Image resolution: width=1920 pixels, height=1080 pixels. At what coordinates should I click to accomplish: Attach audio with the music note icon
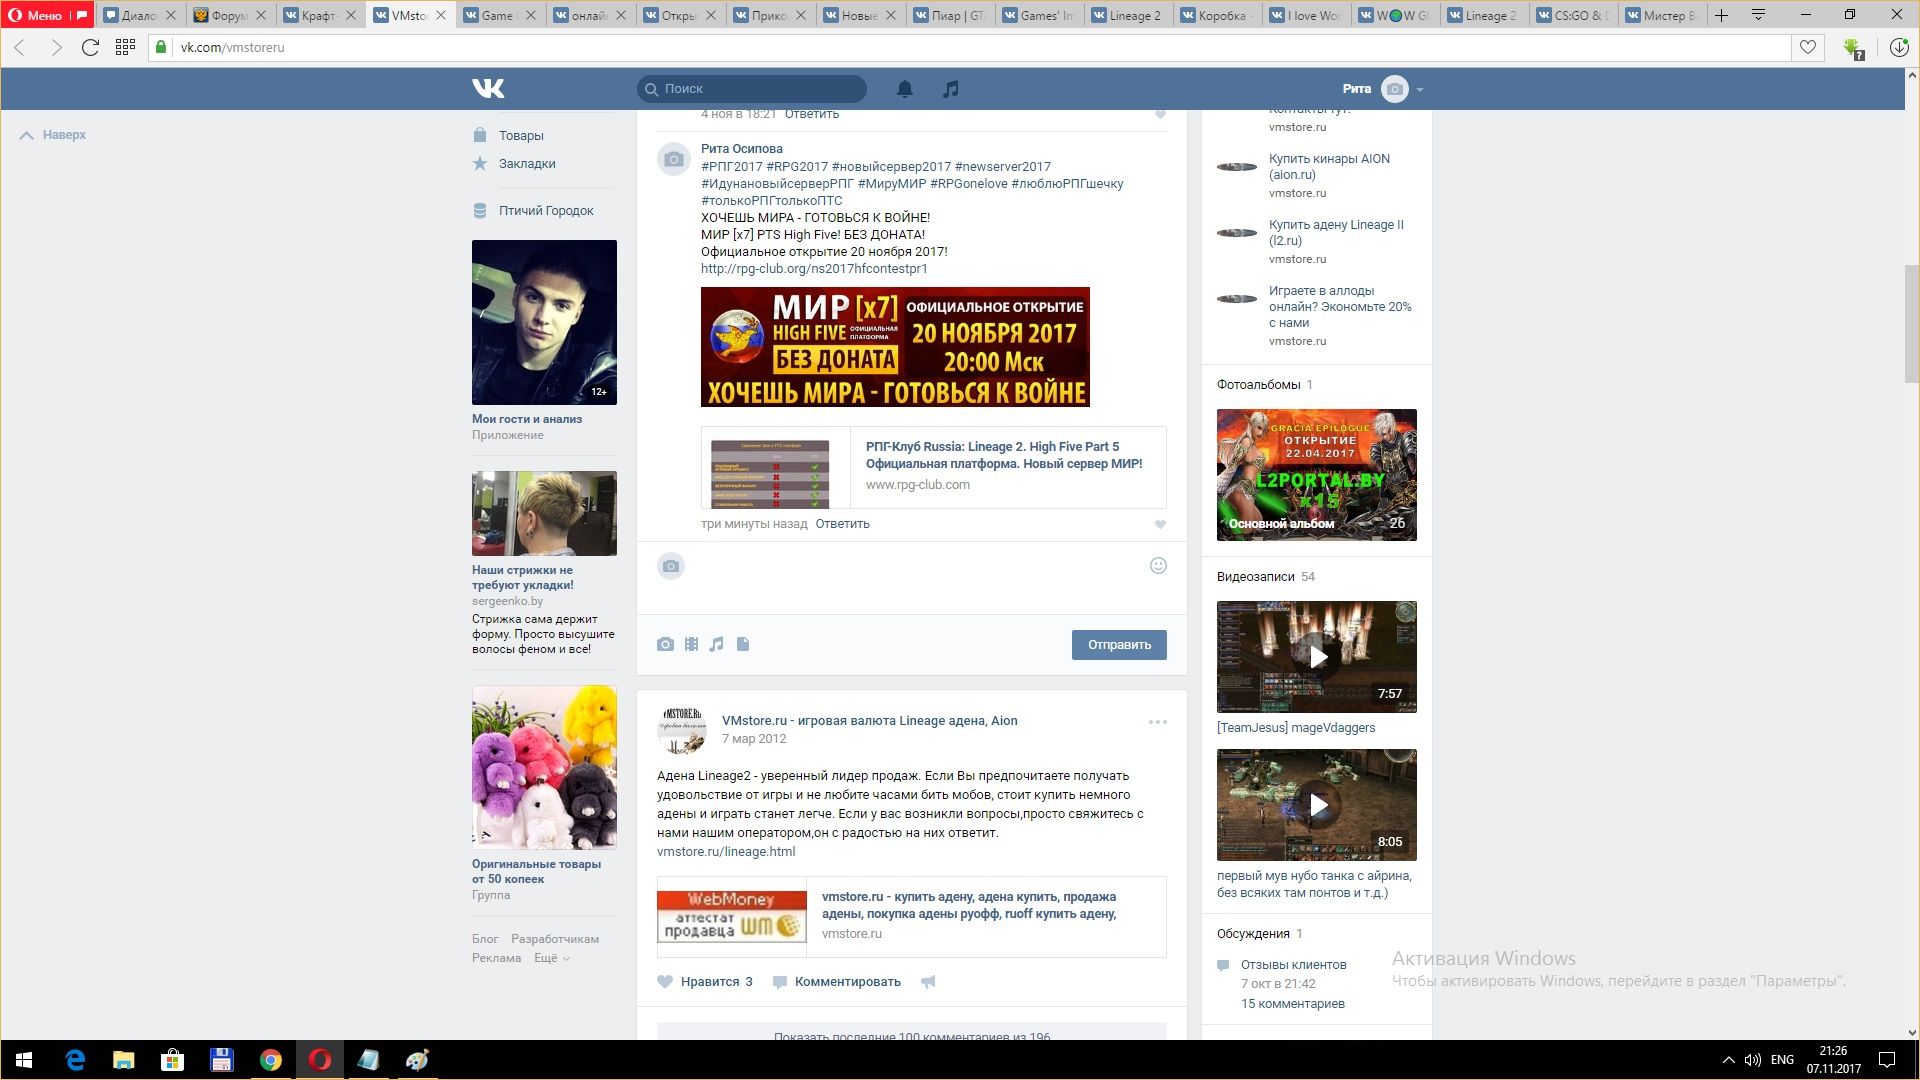(x=716, y=645)
